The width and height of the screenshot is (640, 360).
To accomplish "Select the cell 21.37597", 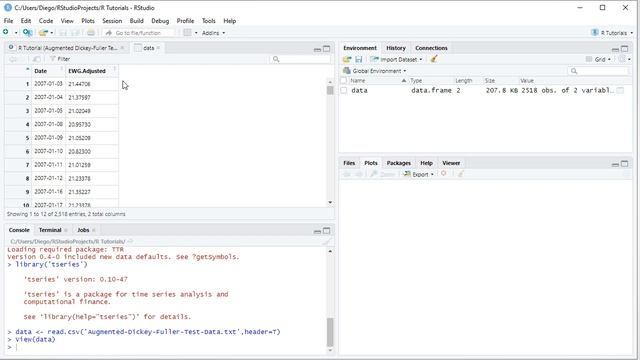I will (x=92, y=98).
